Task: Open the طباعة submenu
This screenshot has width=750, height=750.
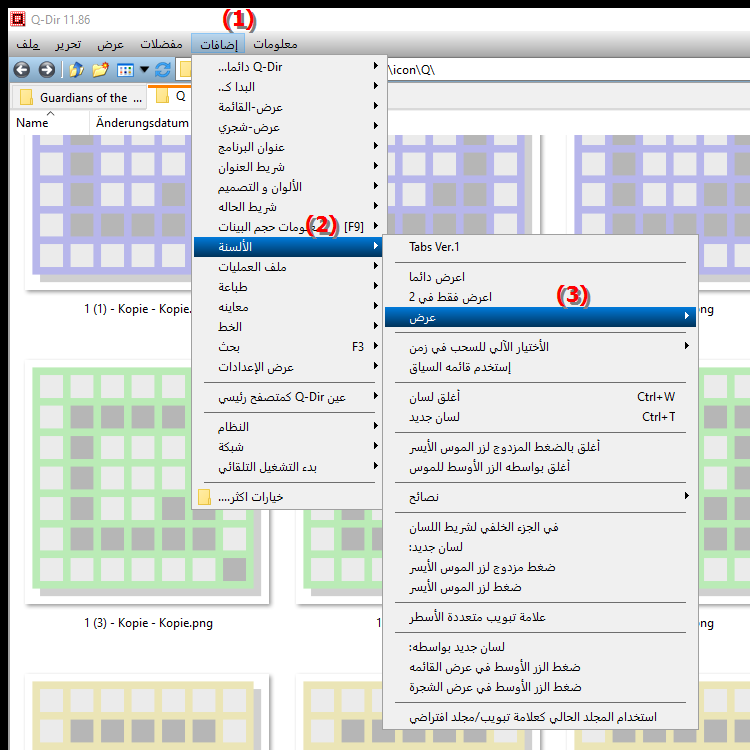Action: pos(288,287)
